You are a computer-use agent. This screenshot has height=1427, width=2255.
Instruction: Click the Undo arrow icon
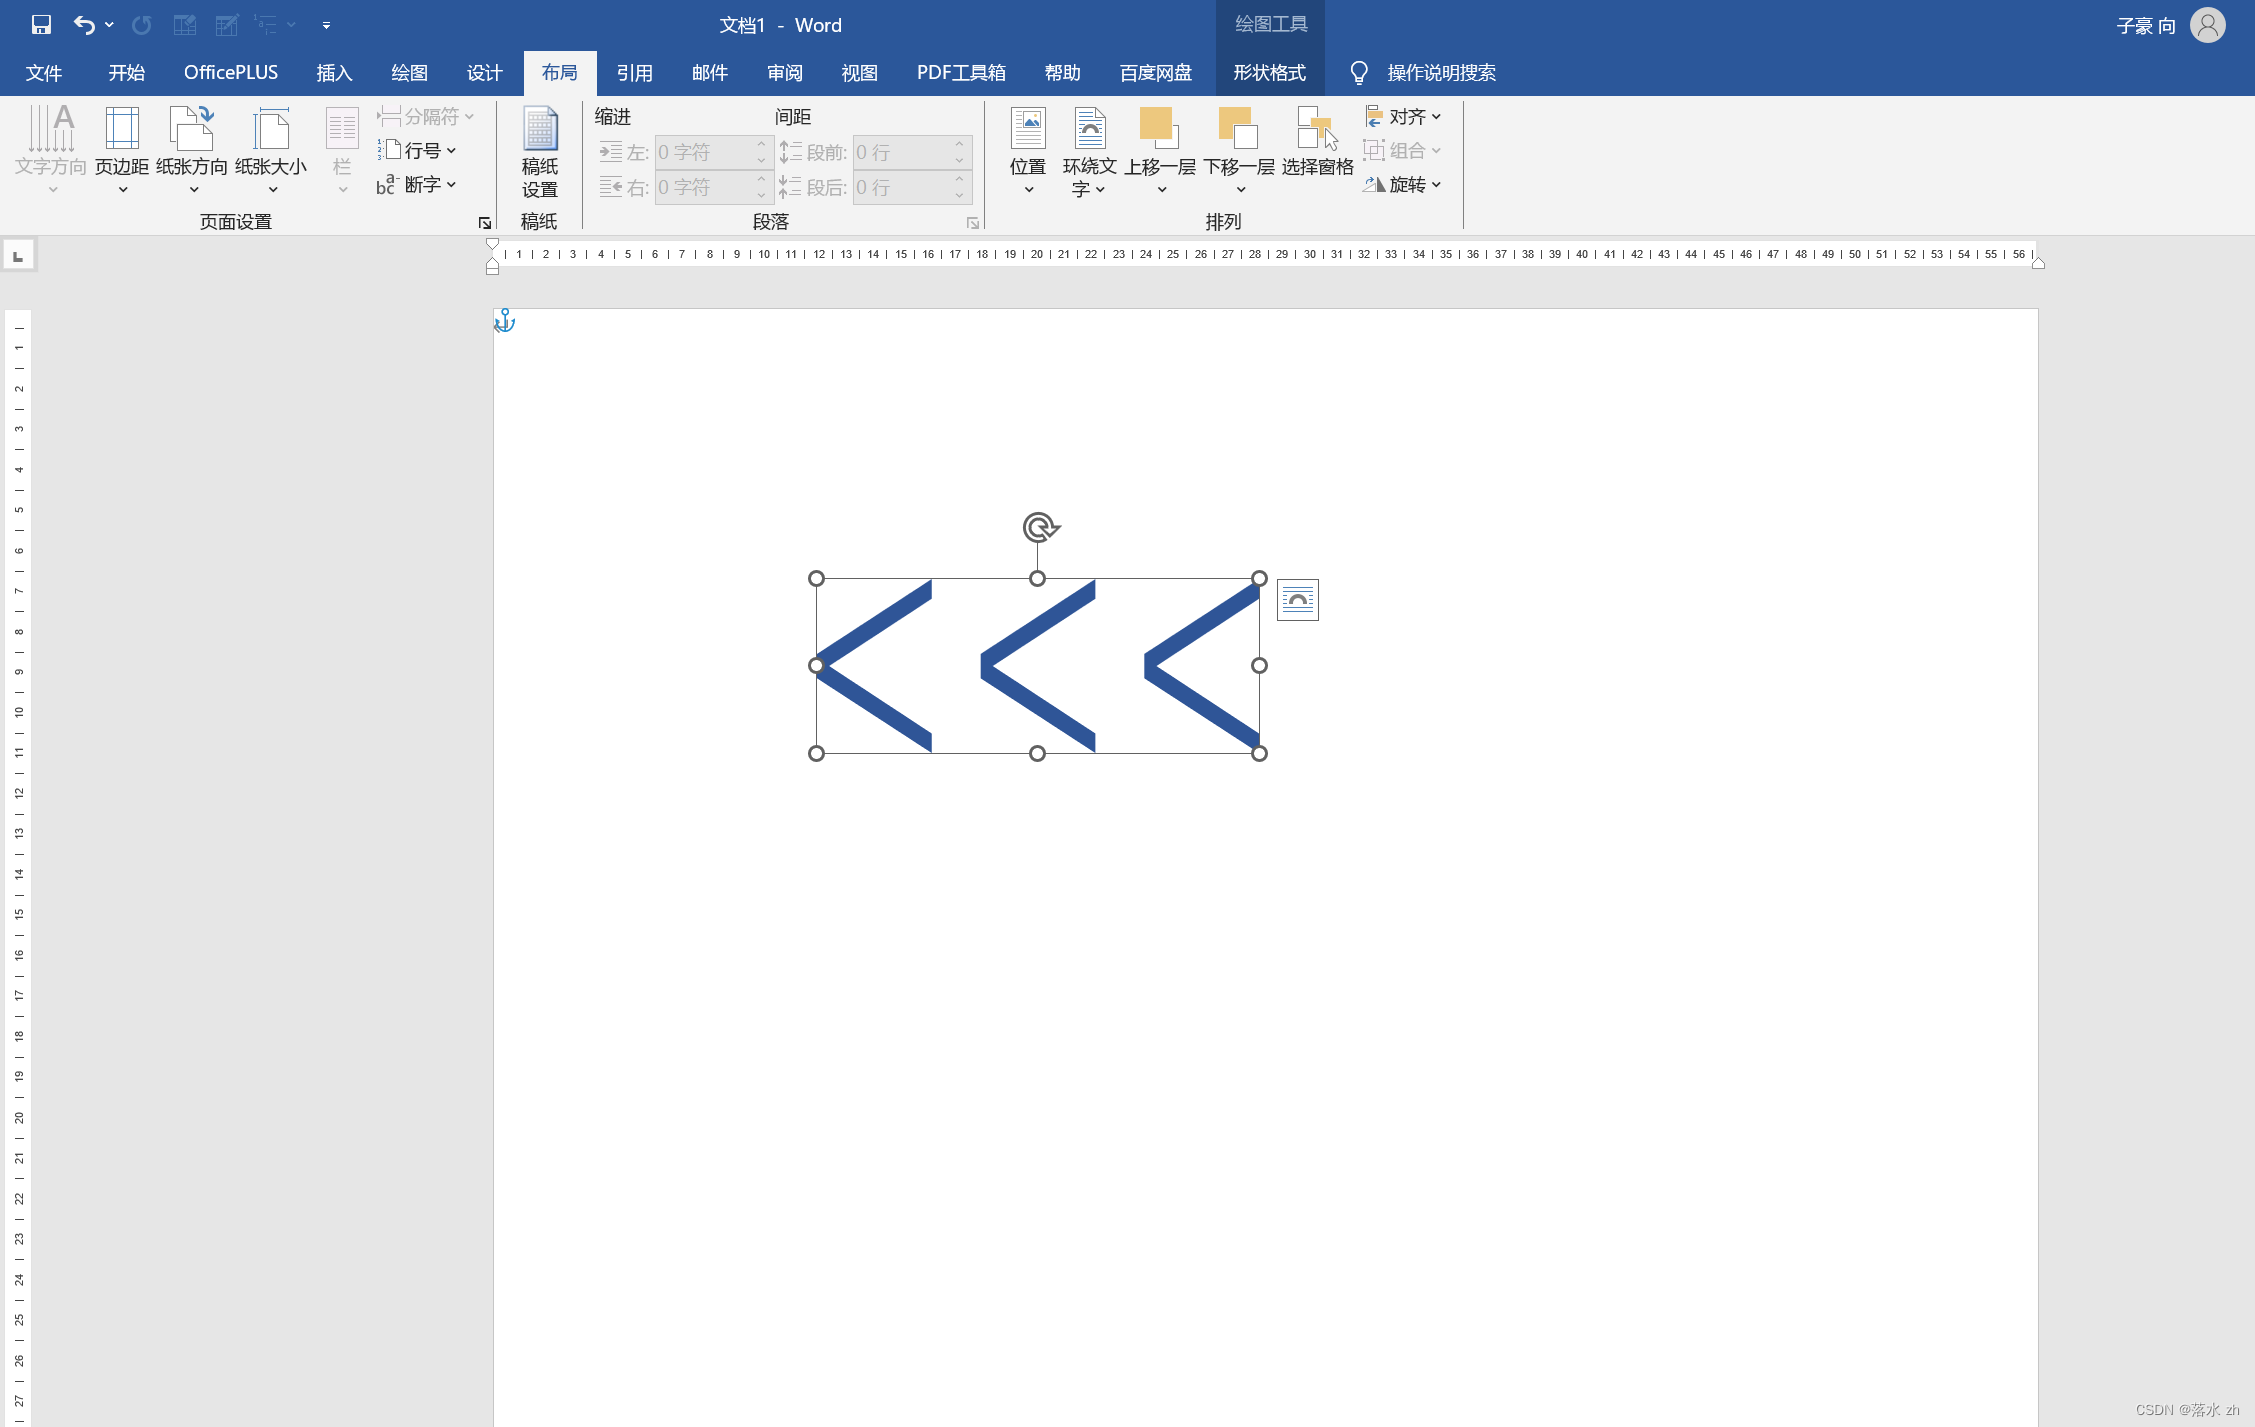coord(84,25)
